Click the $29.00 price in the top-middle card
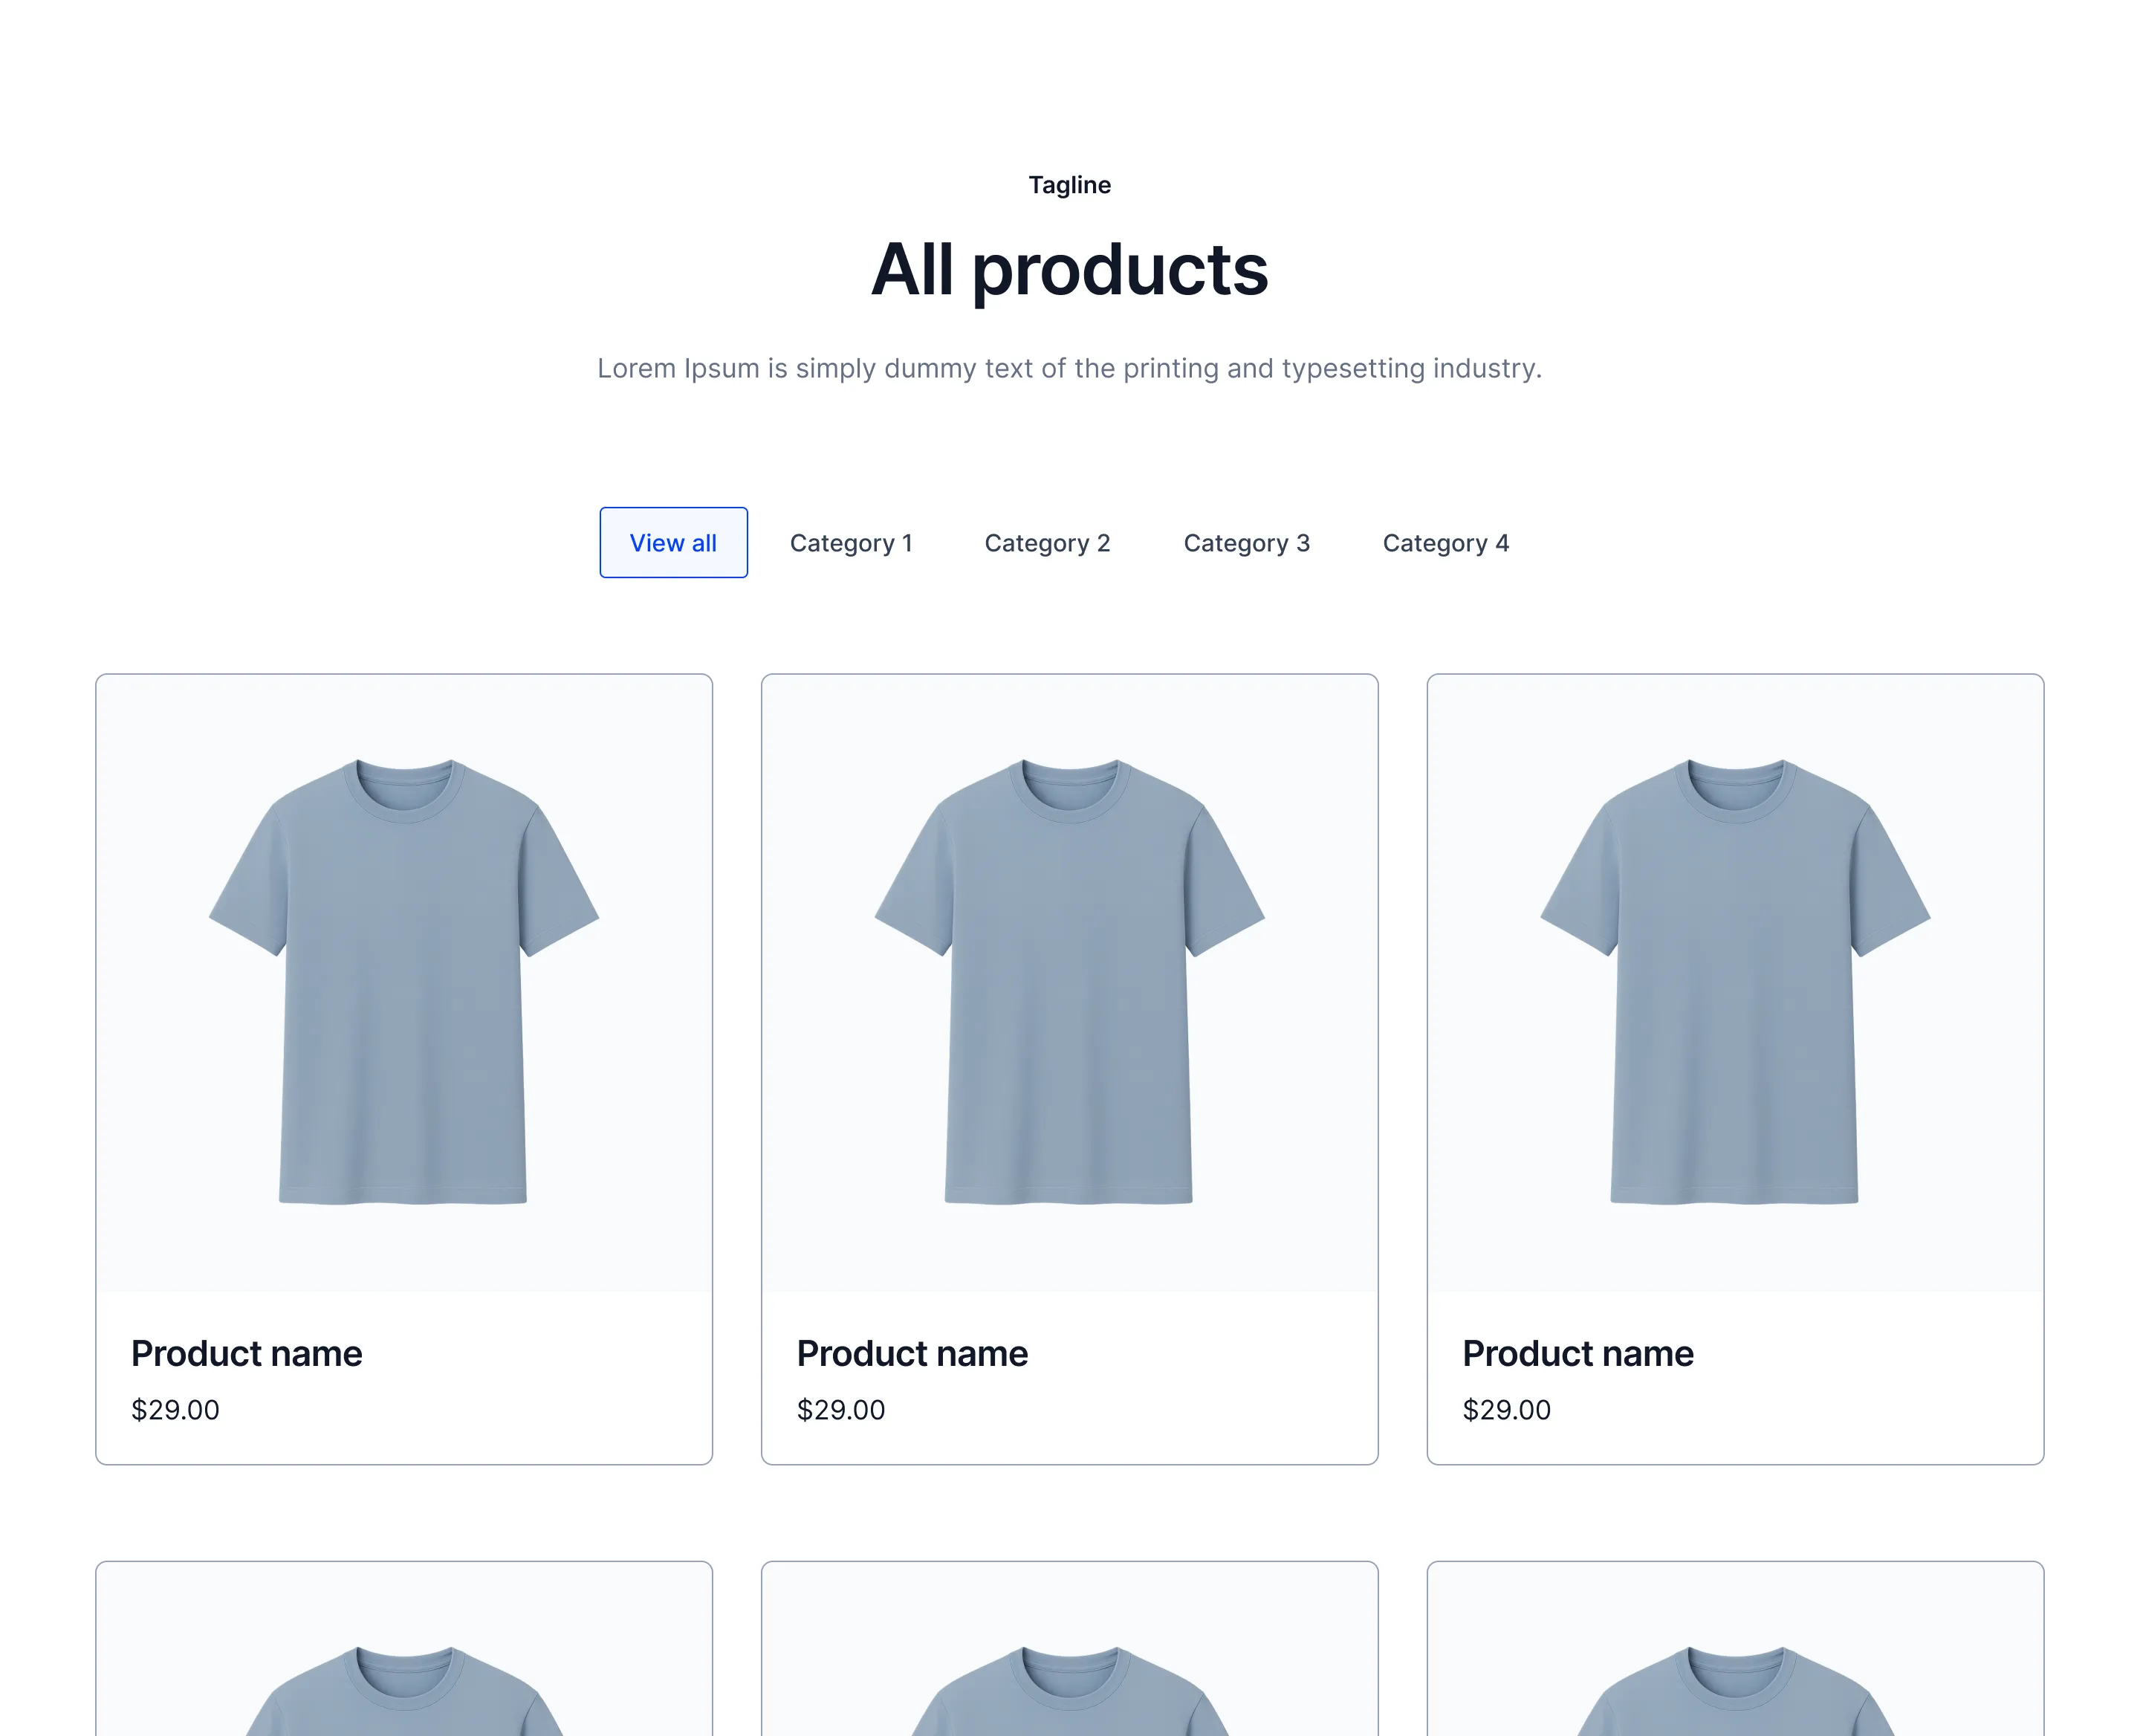Screen dimensions: 2140x1736 (841, 1410)
